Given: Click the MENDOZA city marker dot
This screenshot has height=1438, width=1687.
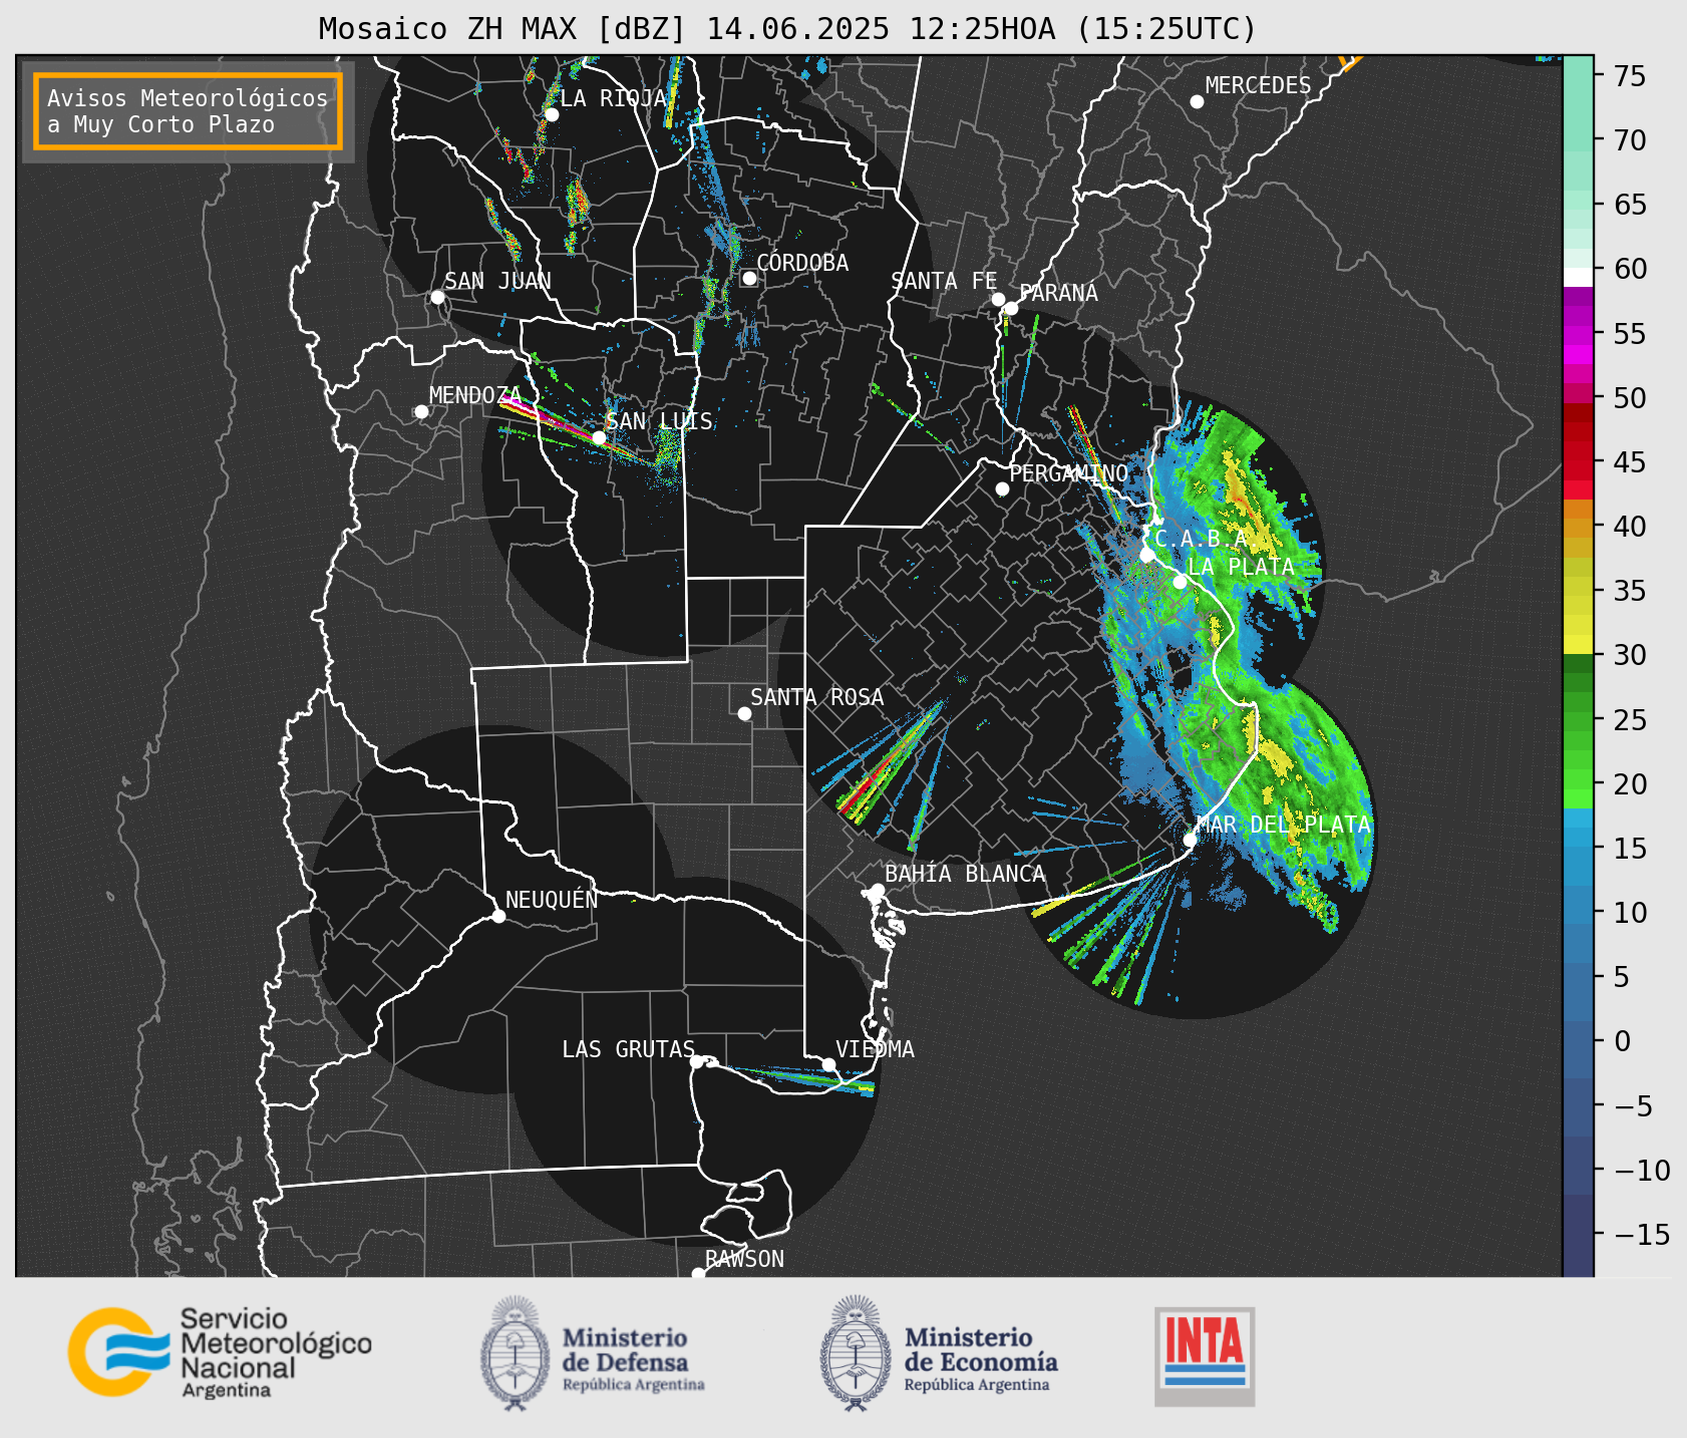Looking at the screenshot, I should (421, 411).
